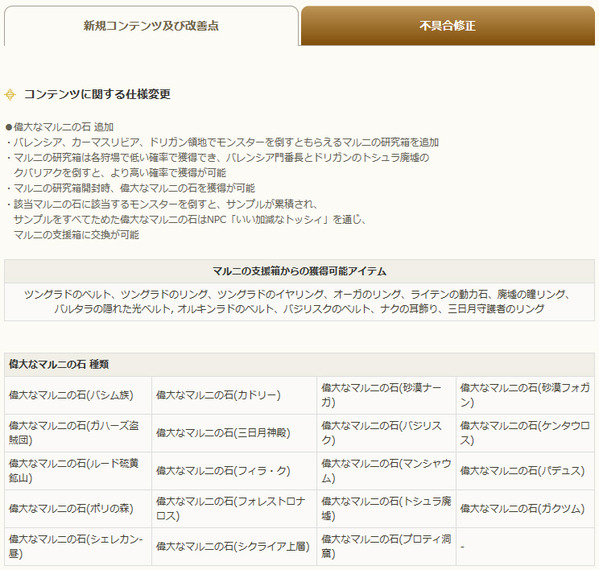
Task: Select the 偉大なマルニの石(ポリの森) cell
Action: (78, 509)
